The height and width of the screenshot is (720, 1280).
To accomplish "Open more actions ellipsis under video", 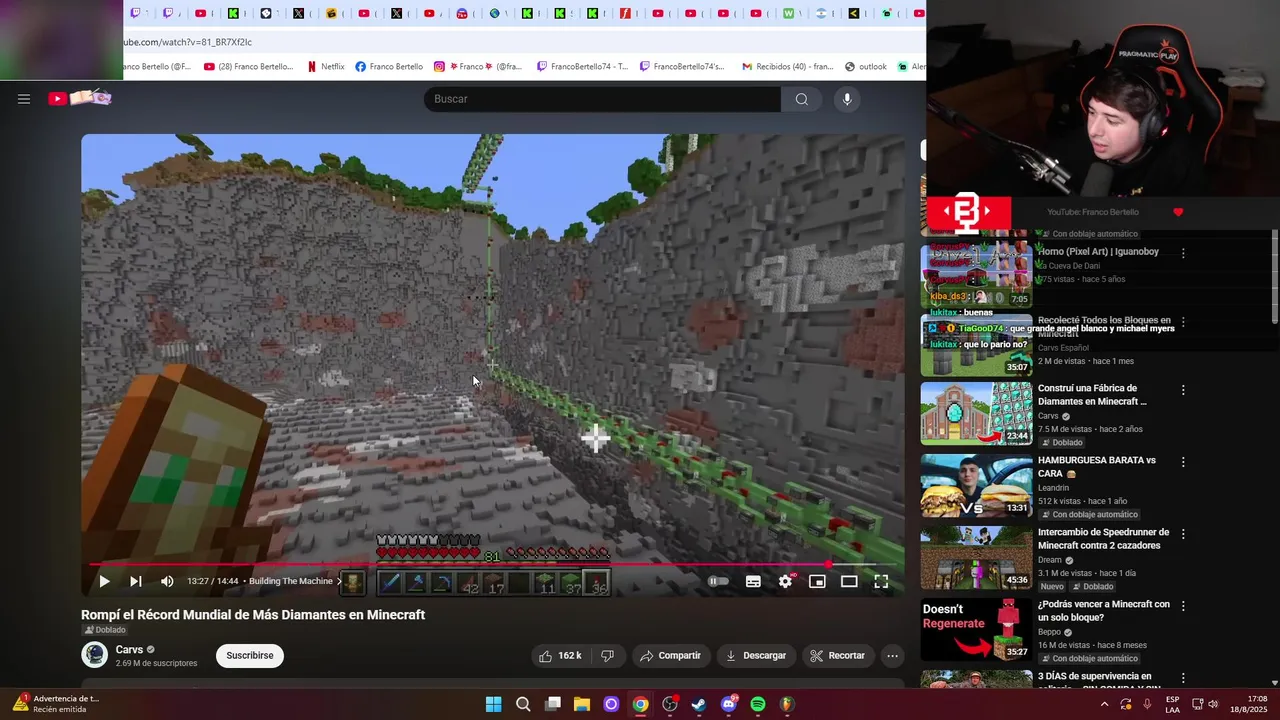I will pos(892,656).
